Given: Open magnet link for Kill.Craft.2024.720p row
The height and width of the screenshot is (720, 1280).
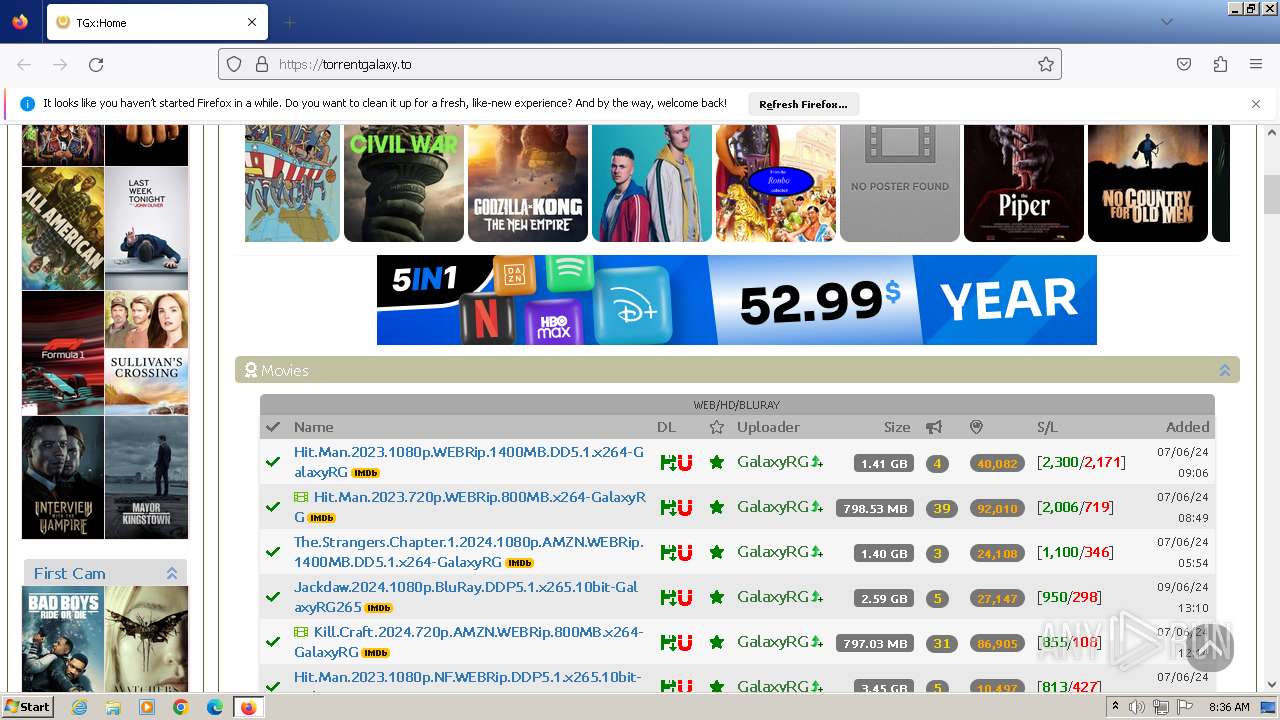Looking at the screenshot, I should tap(685, 642).
